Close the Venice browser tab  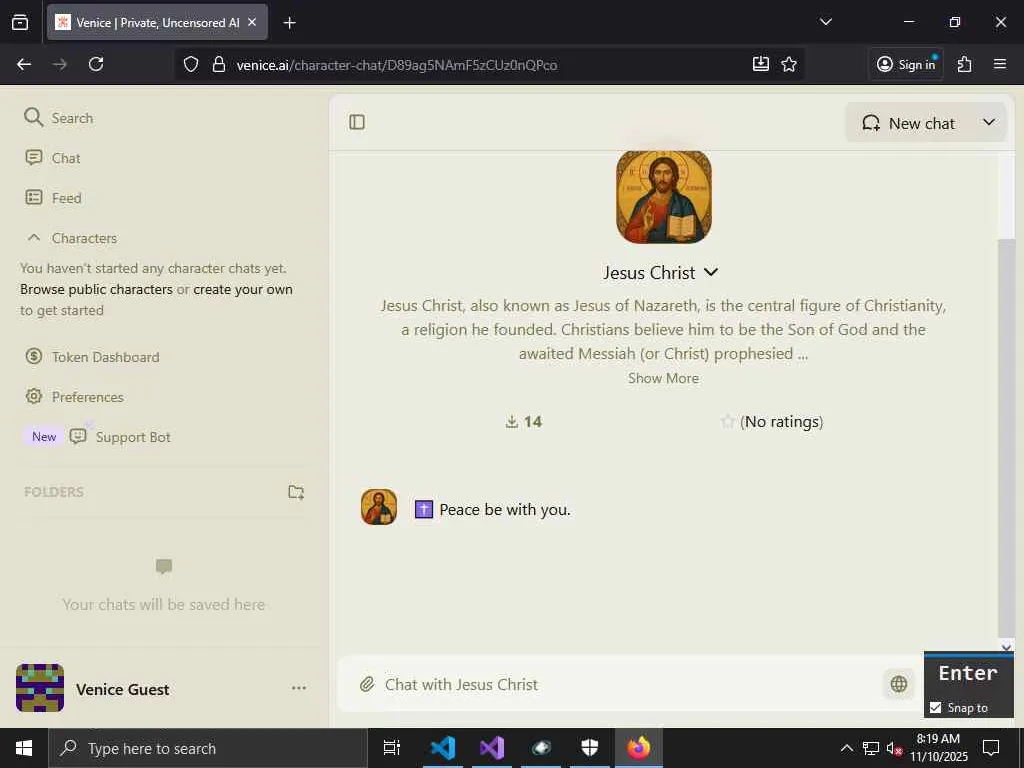252,22
